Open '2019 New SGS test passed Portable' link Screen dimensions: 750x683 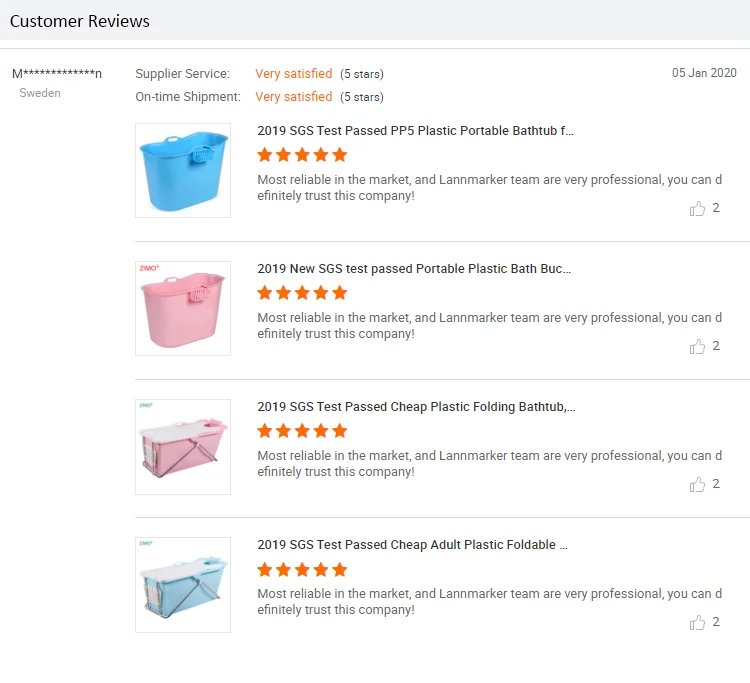(x=414, y=269)
